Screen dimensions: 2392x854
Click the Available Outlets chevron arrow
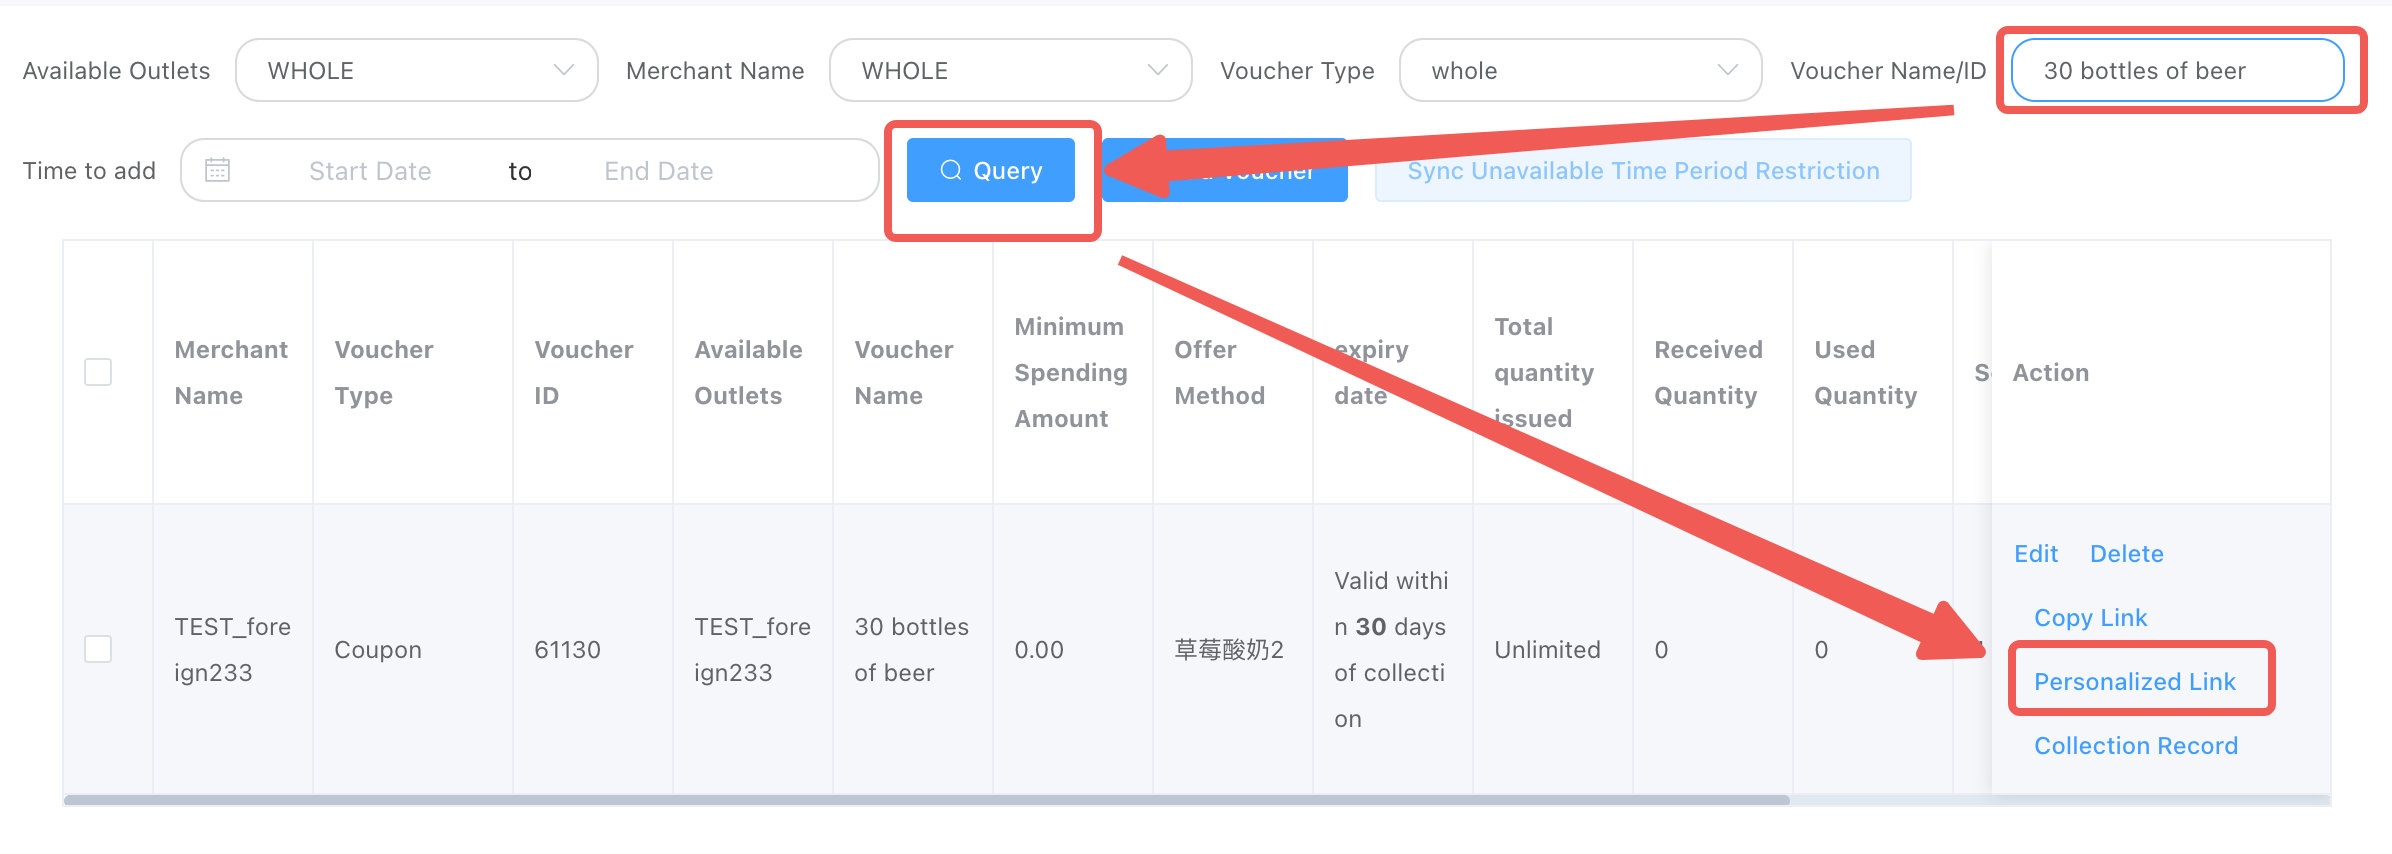[x=563, y=70]
